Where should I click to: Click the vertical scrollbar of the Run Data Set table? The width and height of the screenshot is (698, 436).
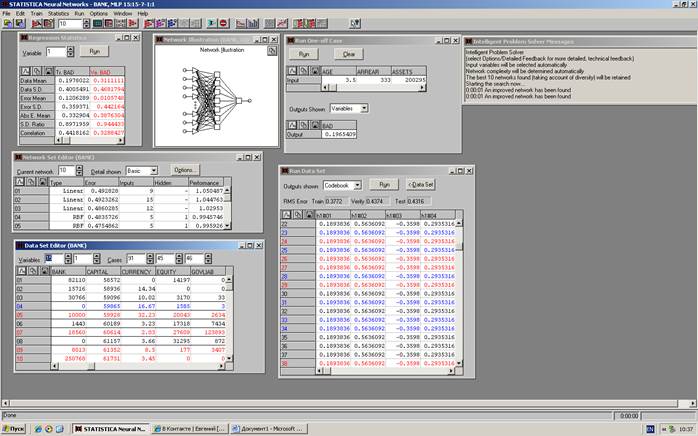click(x=459, y=293)
